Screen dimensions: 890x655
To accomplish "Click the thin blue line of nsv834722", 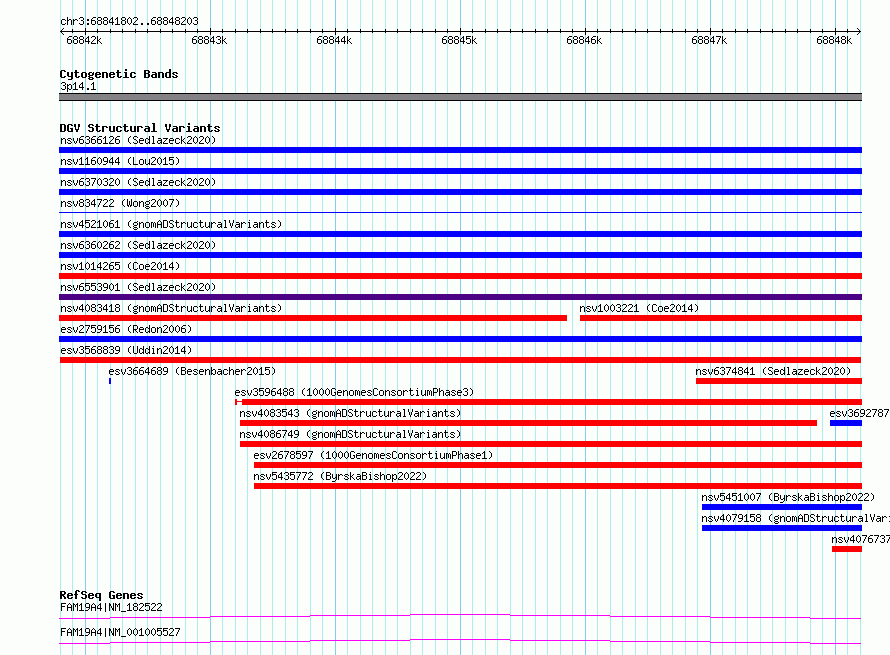I will pyautogui.click(x=460, y=212).
